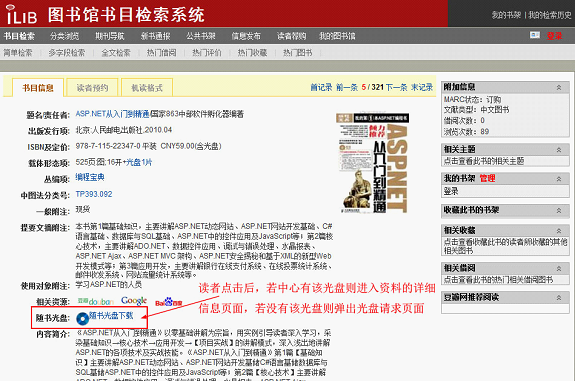
Task: Open 我的图书馆 menu item
Action: [337, 36]
